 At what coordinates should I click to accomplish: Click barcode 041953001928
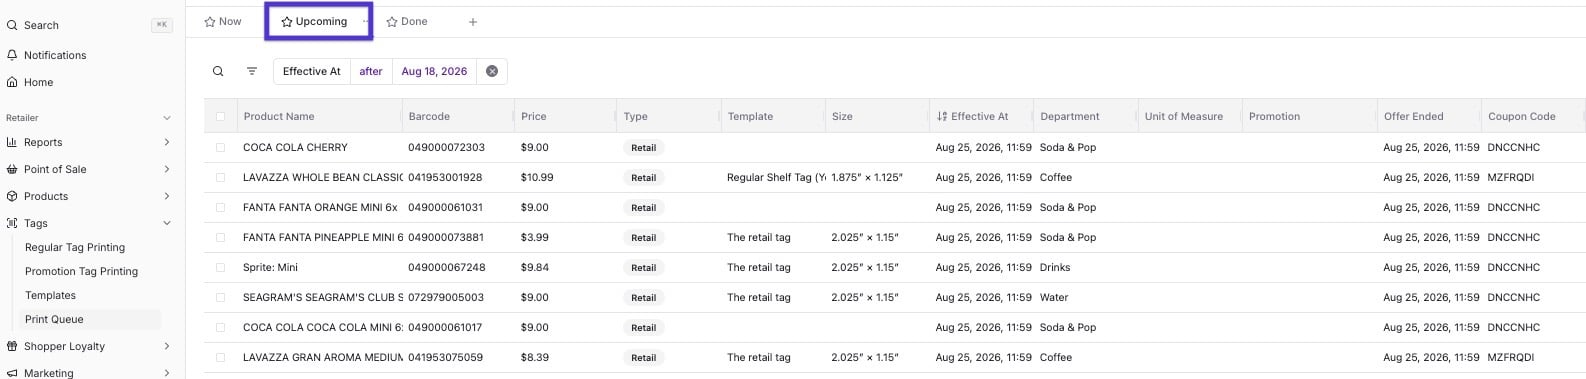coord(445,177)
